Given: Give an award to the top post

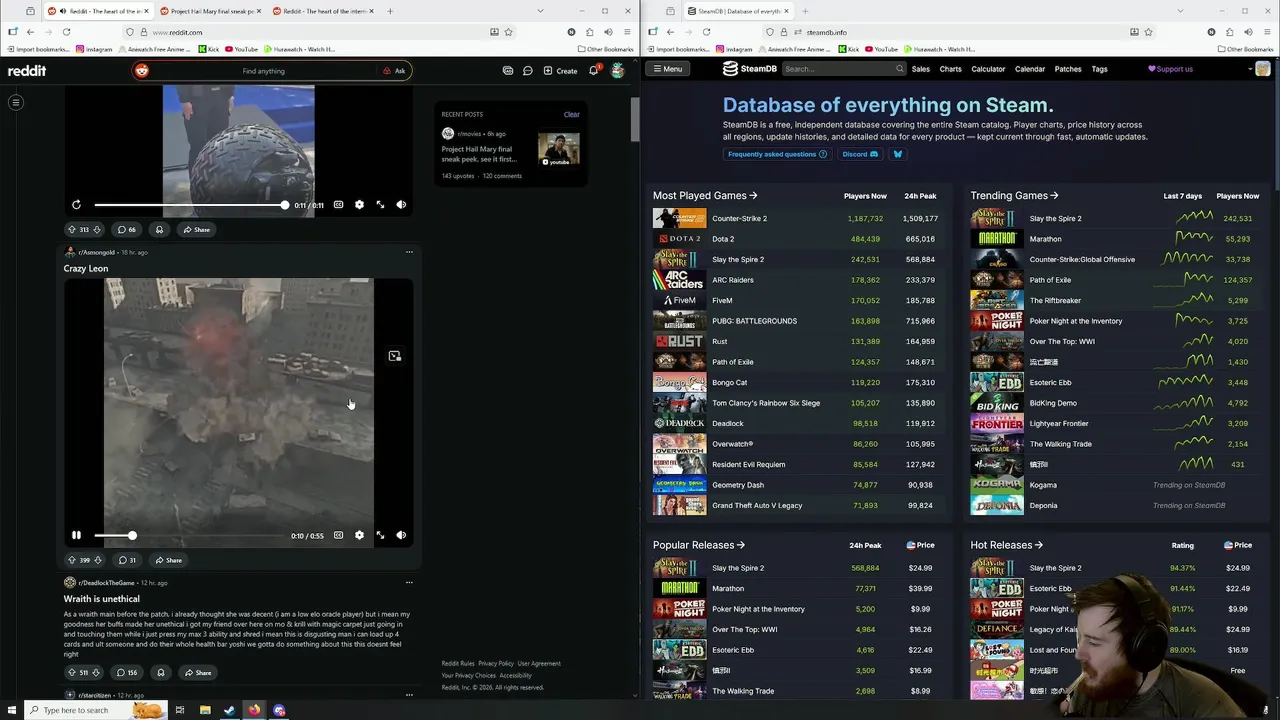Looking at the screenshot, I should pyautogui.click(x=159, y=230).
